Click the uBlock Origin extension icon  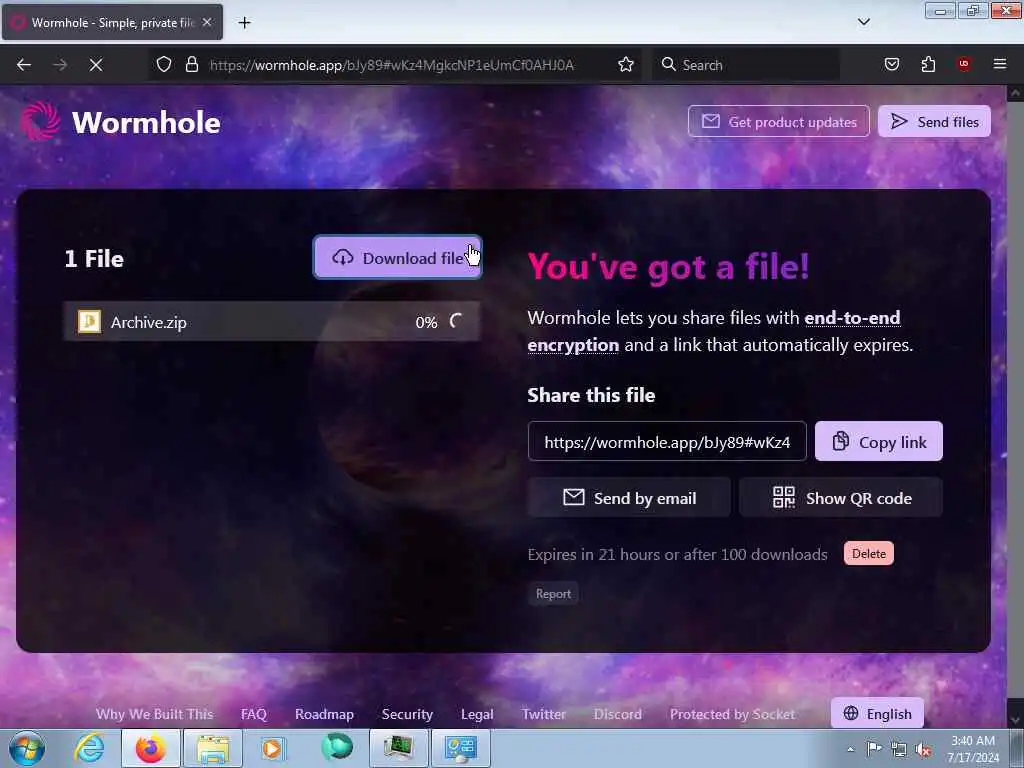(963, 64)
